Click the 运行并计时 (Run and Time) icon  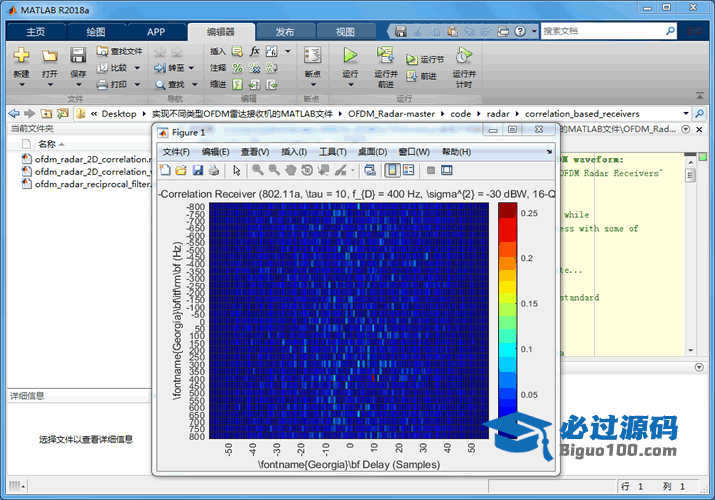click(x=463, y=55)
